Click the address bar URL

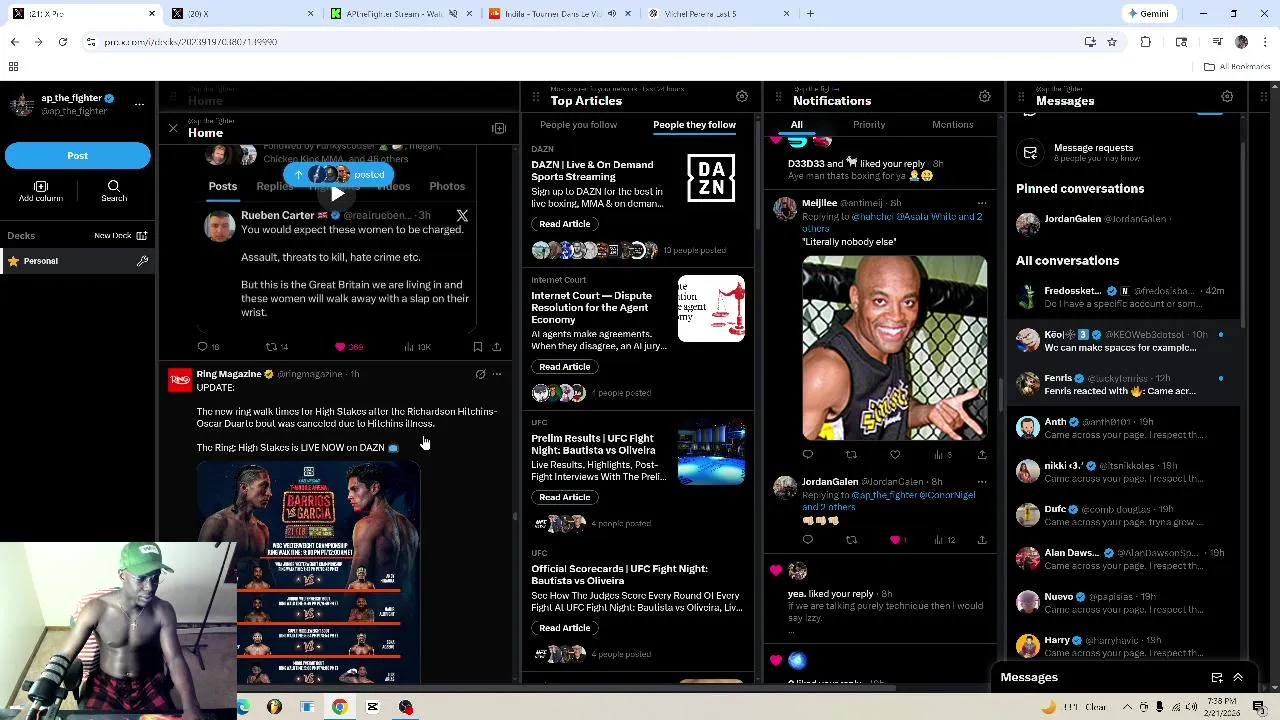click(x=190, y=42)
